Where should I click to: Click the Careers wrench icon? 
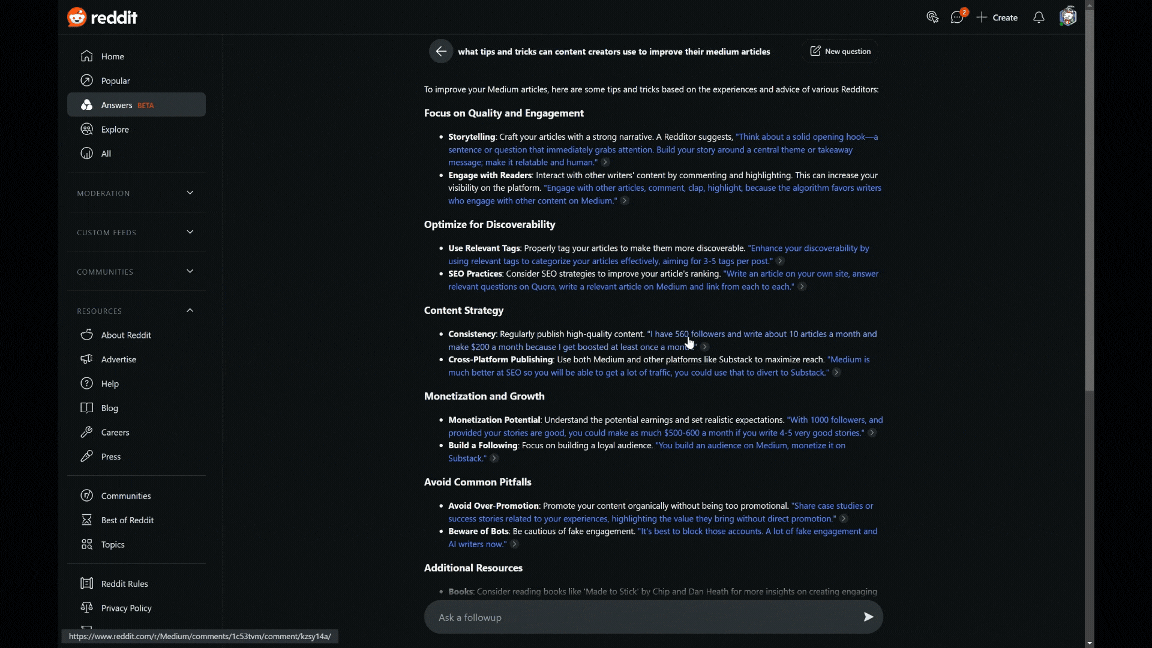tap(87, 432)
